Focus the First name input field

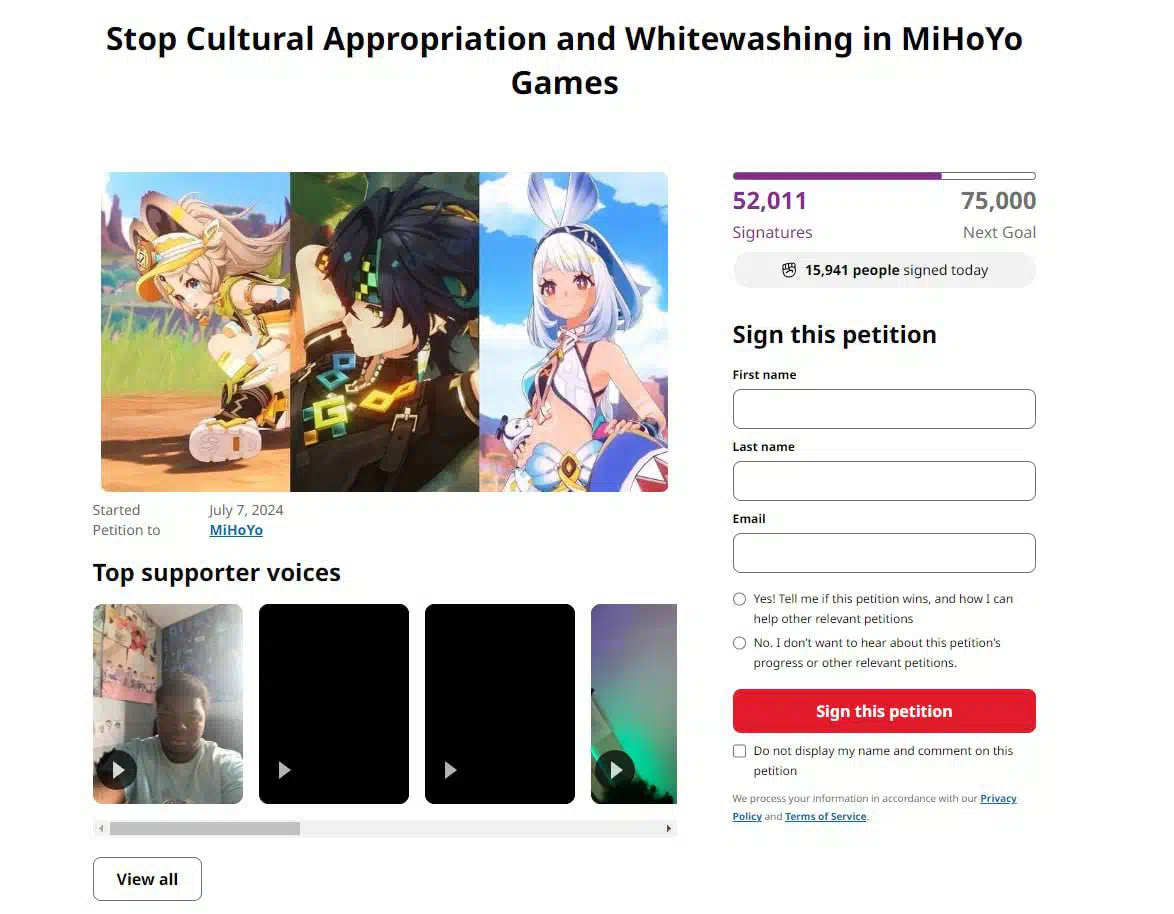pyautogui.click(x=884, y=409)
